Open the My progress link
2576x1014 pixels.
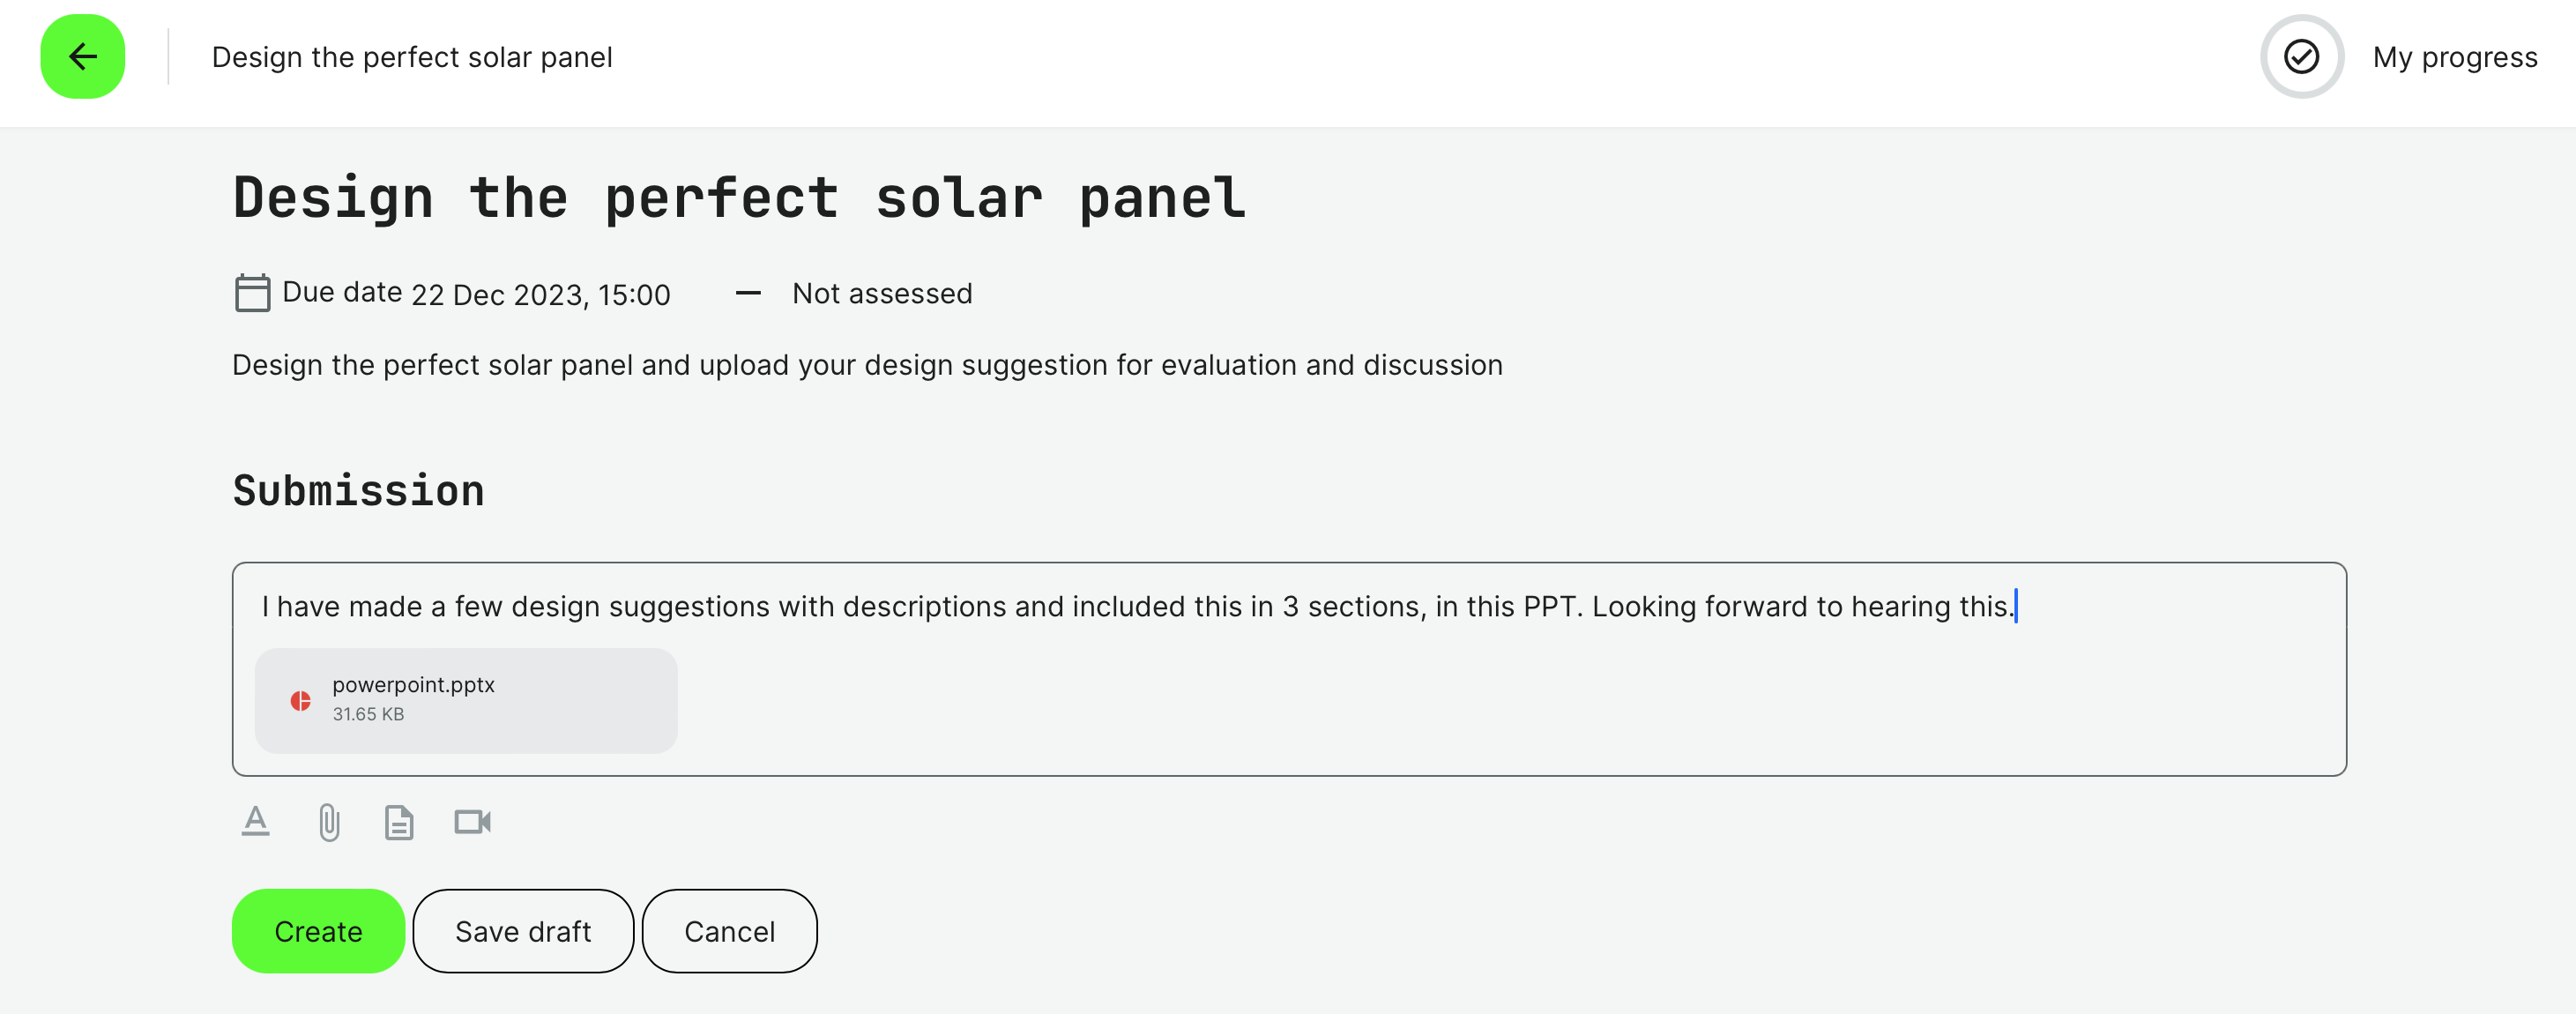click(x=2454, y=57)
